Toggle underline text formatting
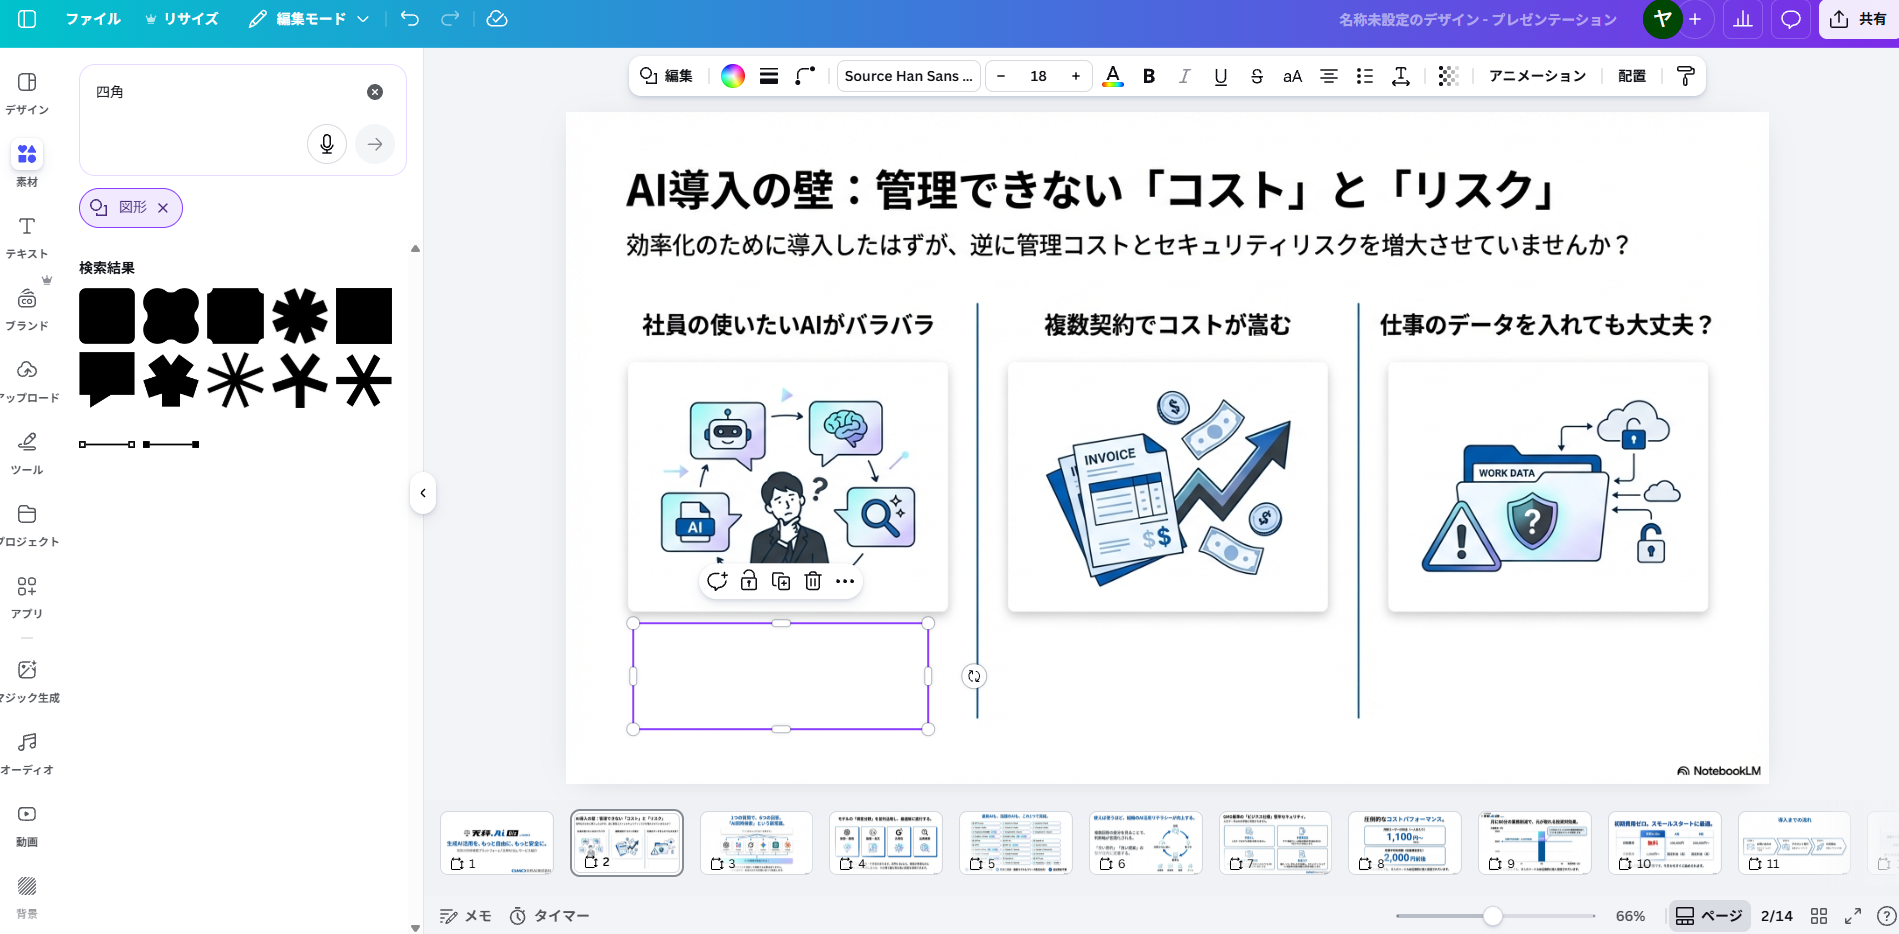 1221,76
